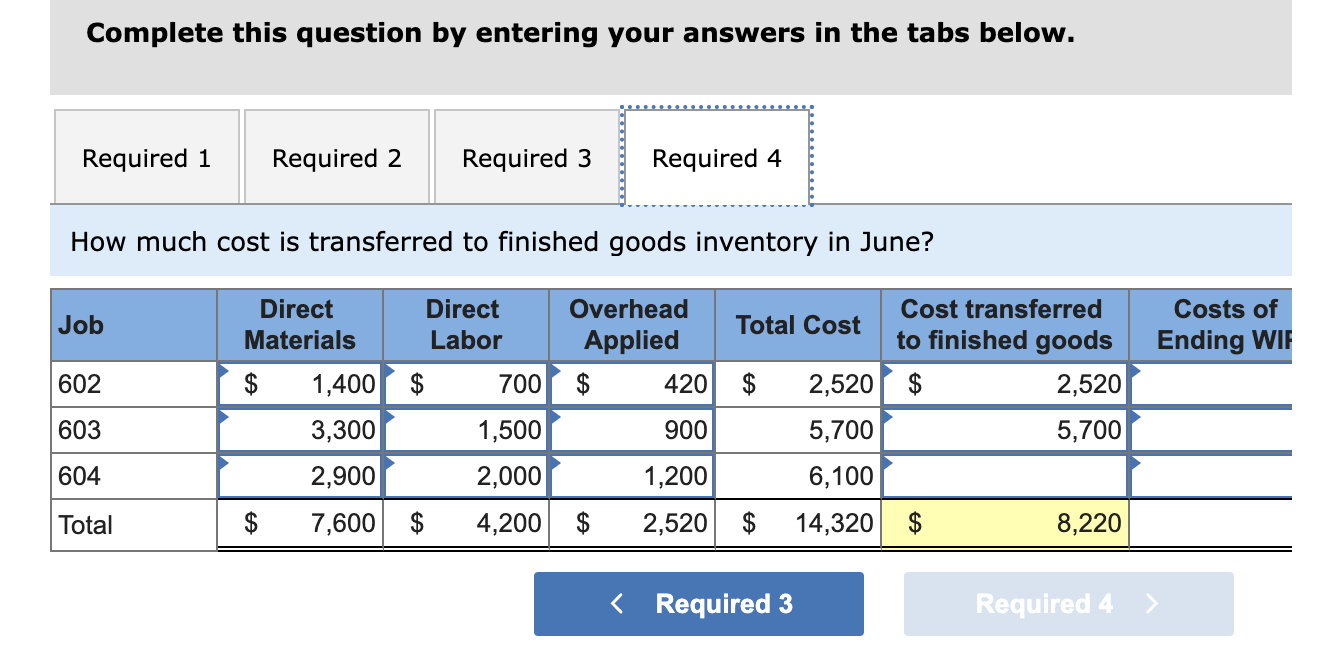The width and height of the screenshot is (1320, 654).
Task: Select Job 604 Costs of Ending WIP cell
Action: click(1211, 476)
